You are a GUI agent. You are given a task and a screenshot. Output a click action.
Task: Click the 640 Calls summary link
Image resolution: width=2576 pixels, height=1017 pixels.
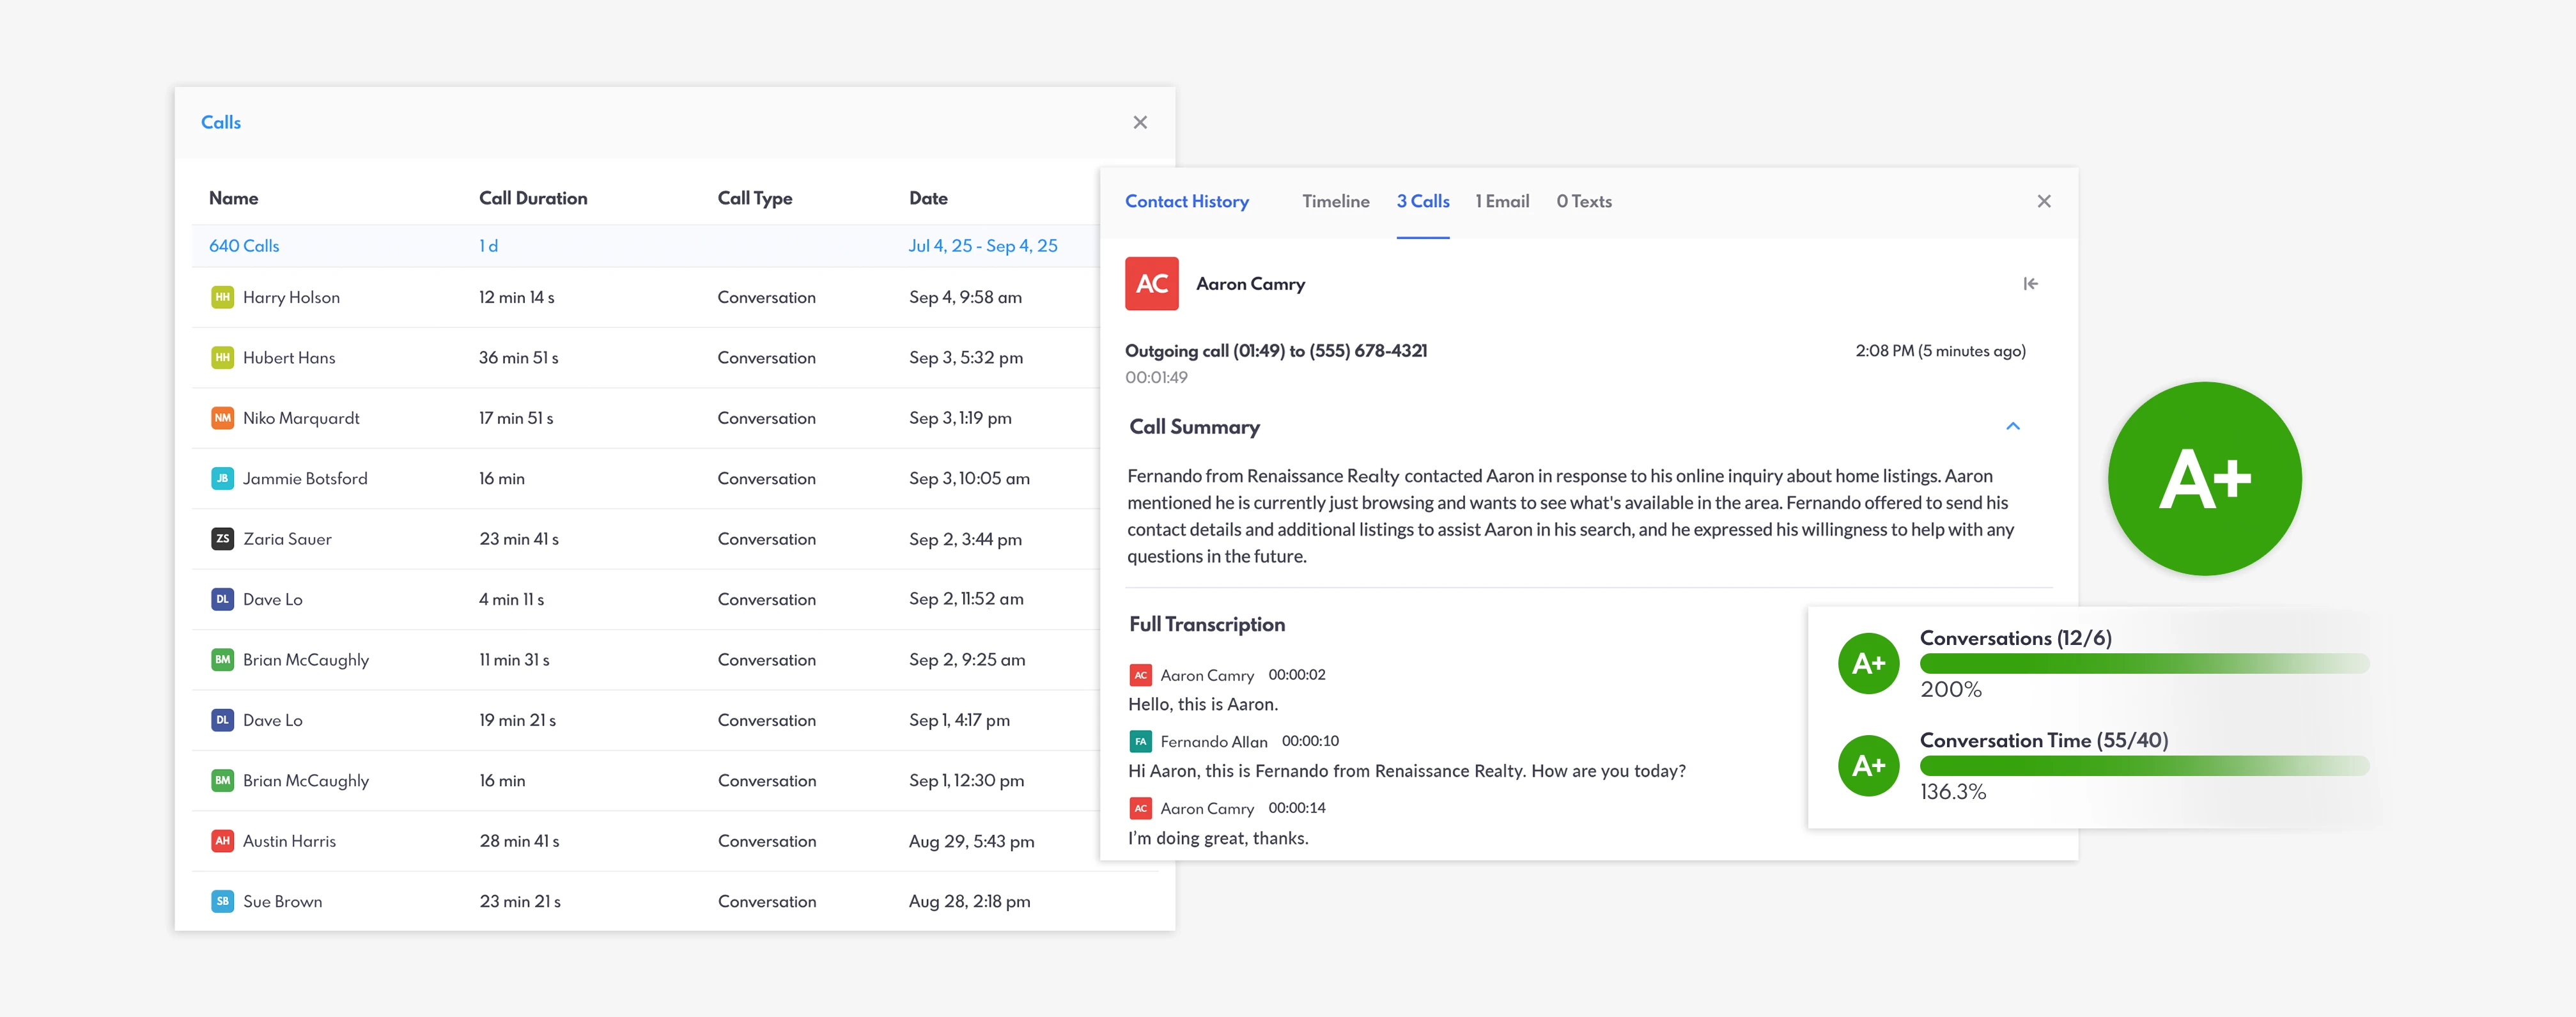[x=244, y=246]
